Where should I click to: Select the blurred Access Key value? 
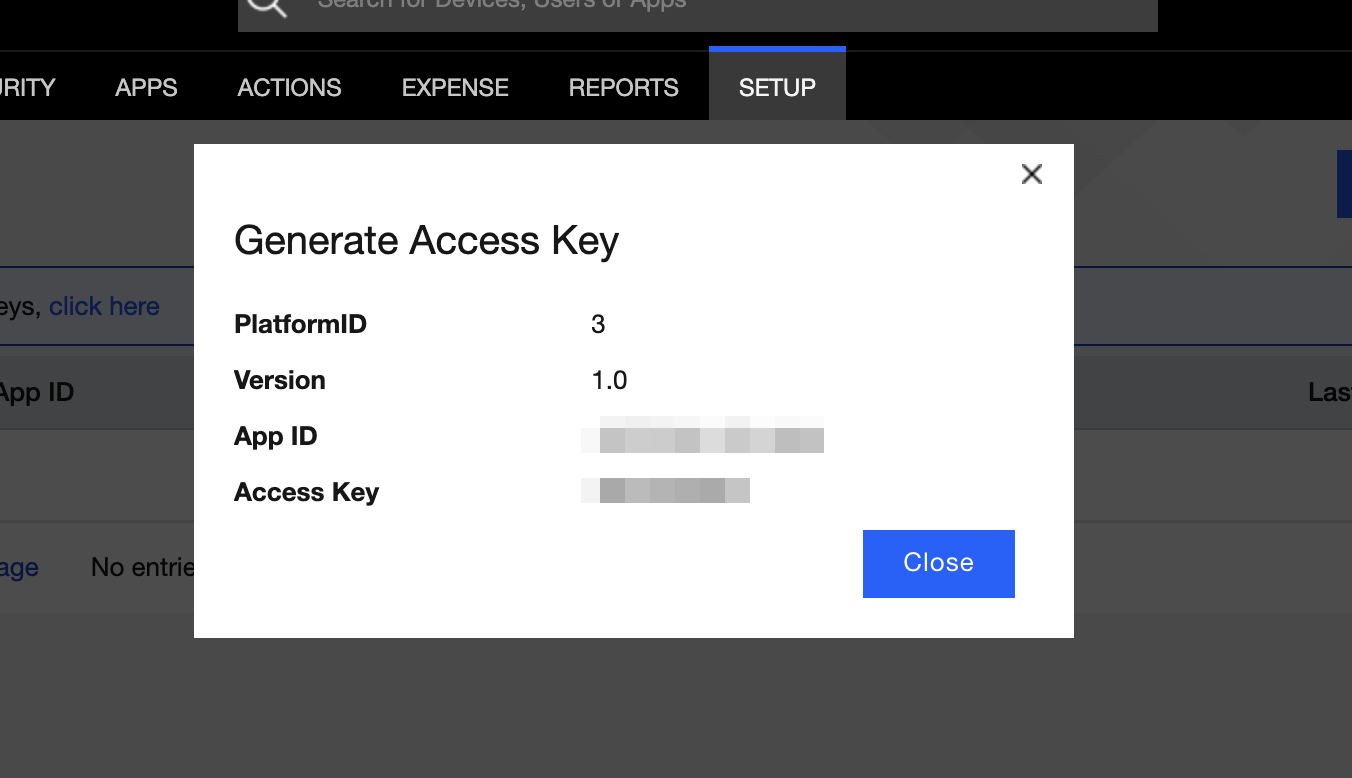(666, 491)
